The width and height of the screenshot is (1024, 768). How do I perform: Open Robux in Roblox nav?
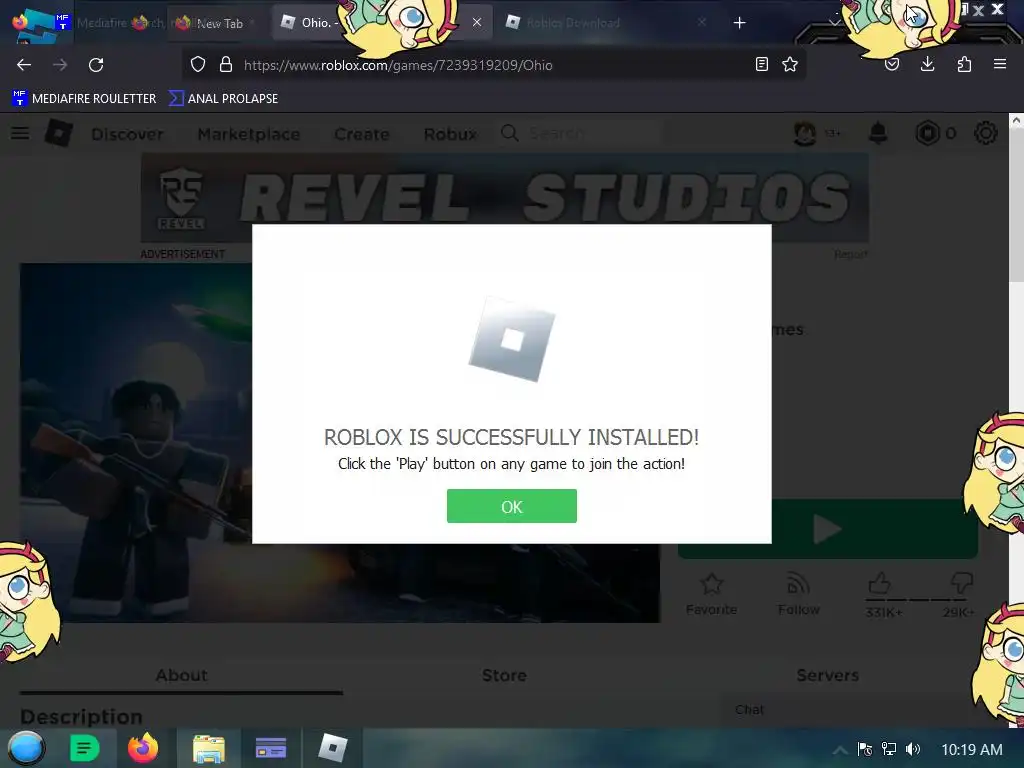coord(451,134)
